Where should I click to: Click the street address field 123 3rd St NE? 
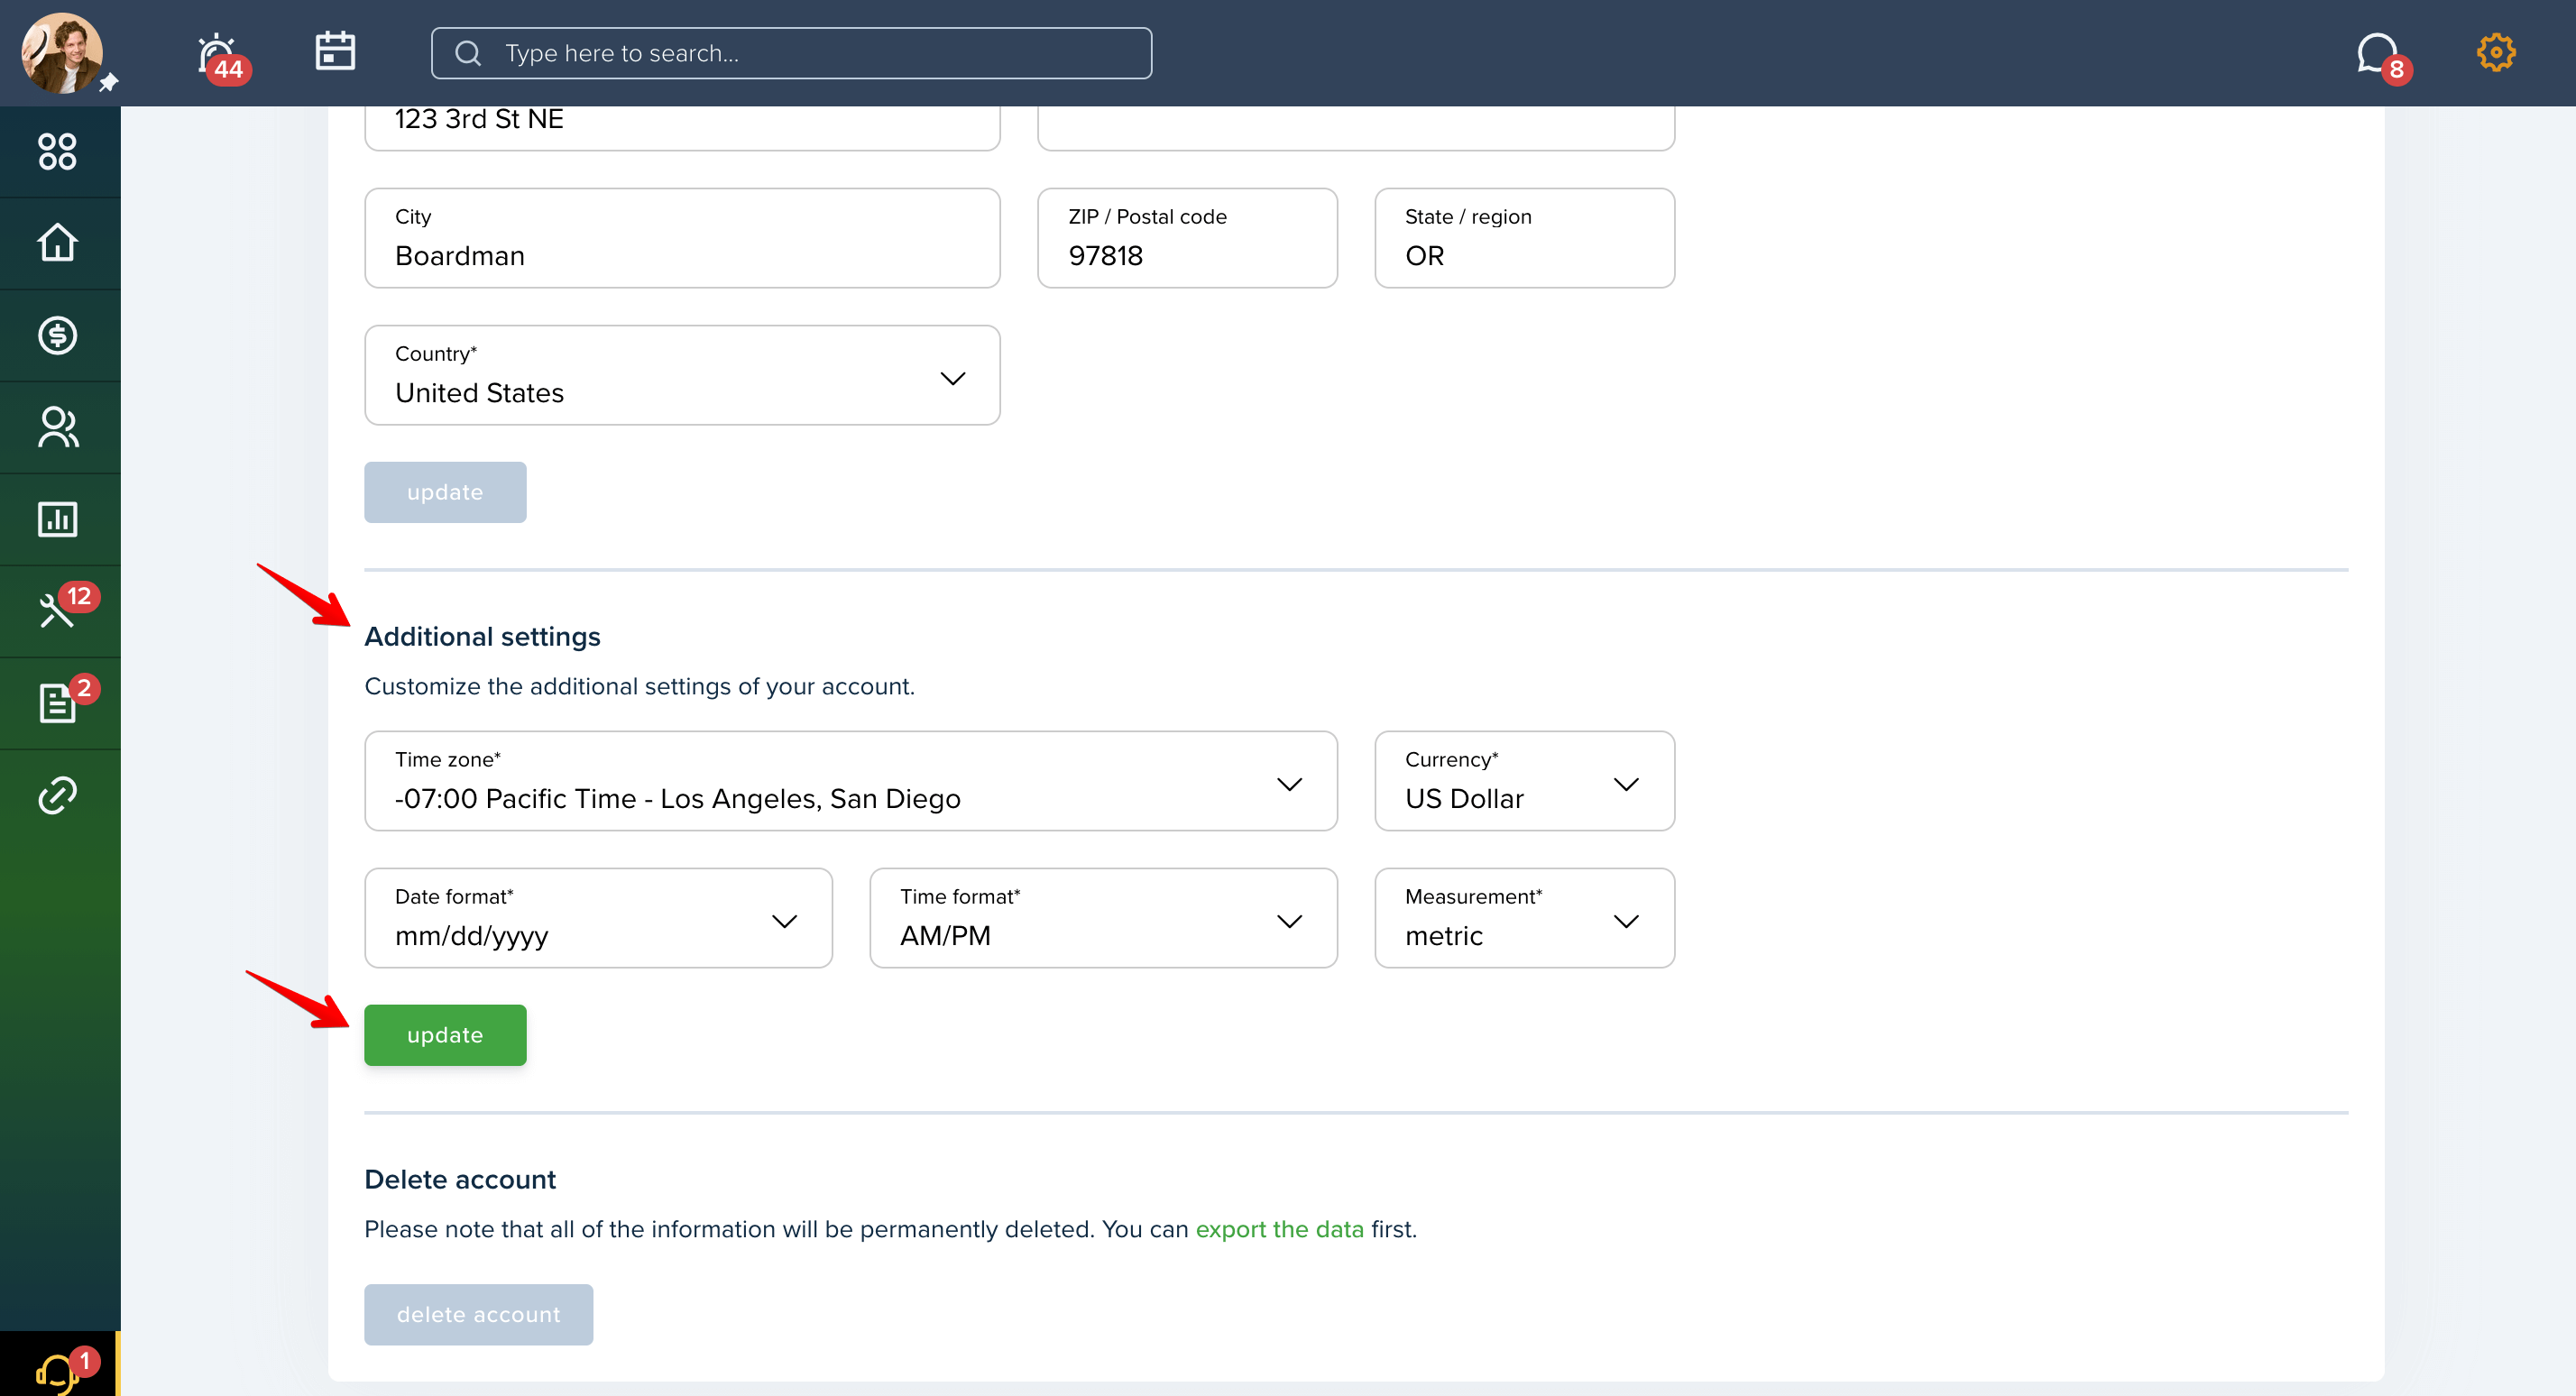coord(682,128)
